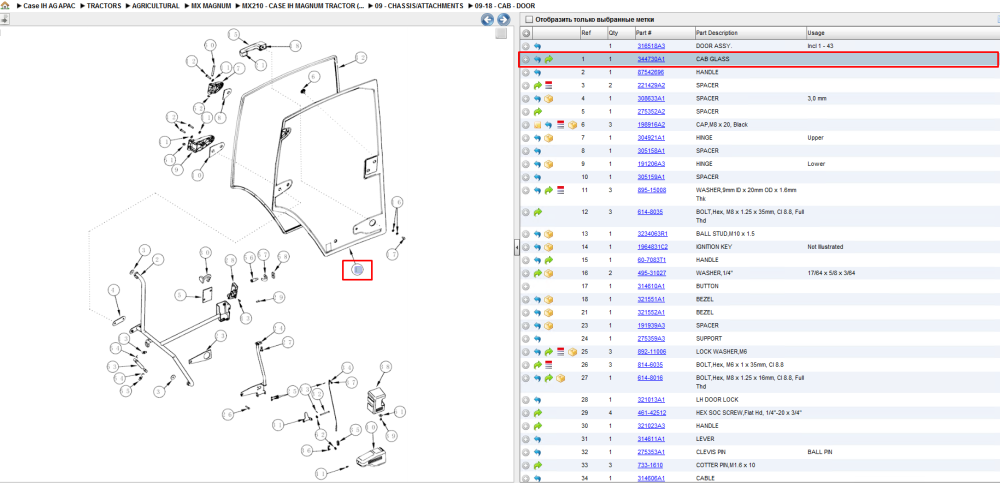Open the 'Case IH AG APAC' breadcrumb
The image size is (1000, 483).
click(49, 6)
